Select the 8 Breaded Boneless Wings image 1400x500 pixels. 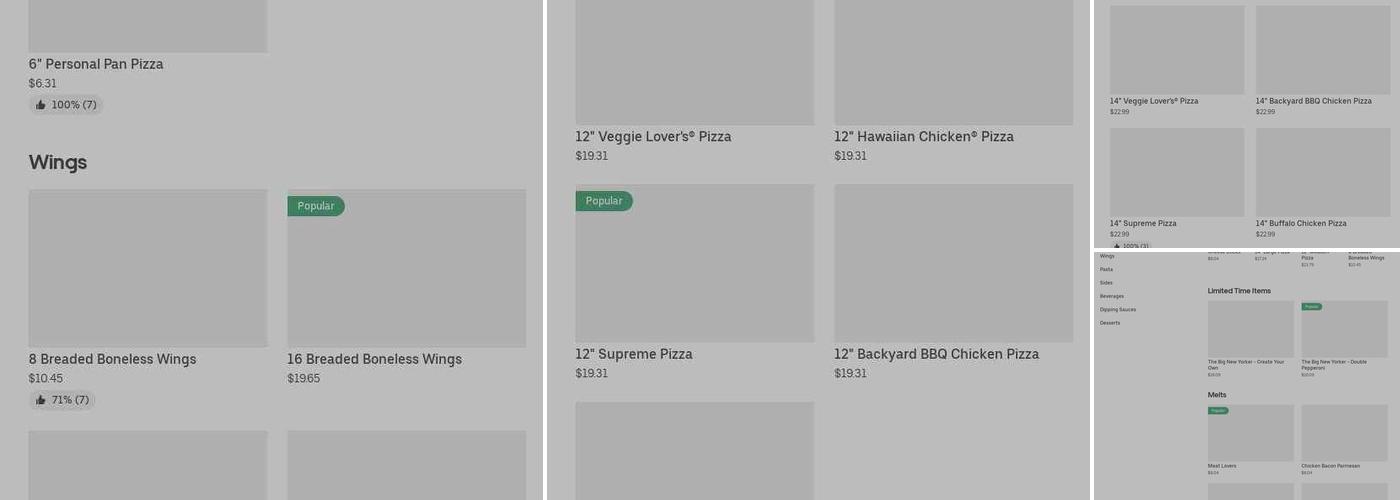148,268
